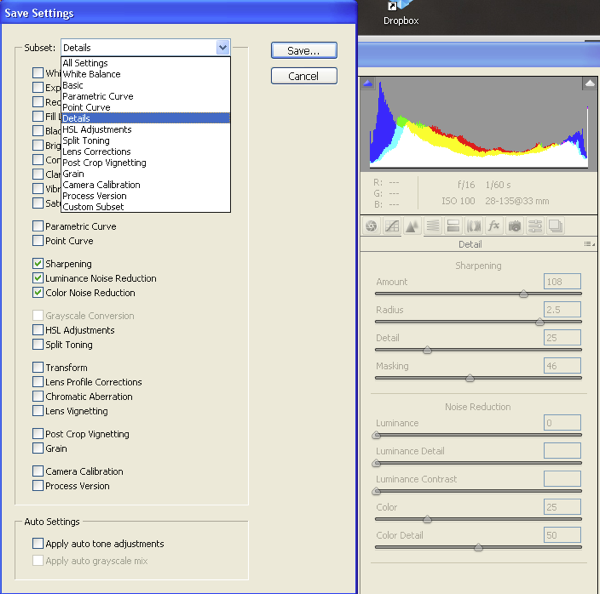The height and width of the screenshot is (594, 600).
Task: Open the Camera Calibration camera icon
Action: pyautogui.click(x=514, y=226)
